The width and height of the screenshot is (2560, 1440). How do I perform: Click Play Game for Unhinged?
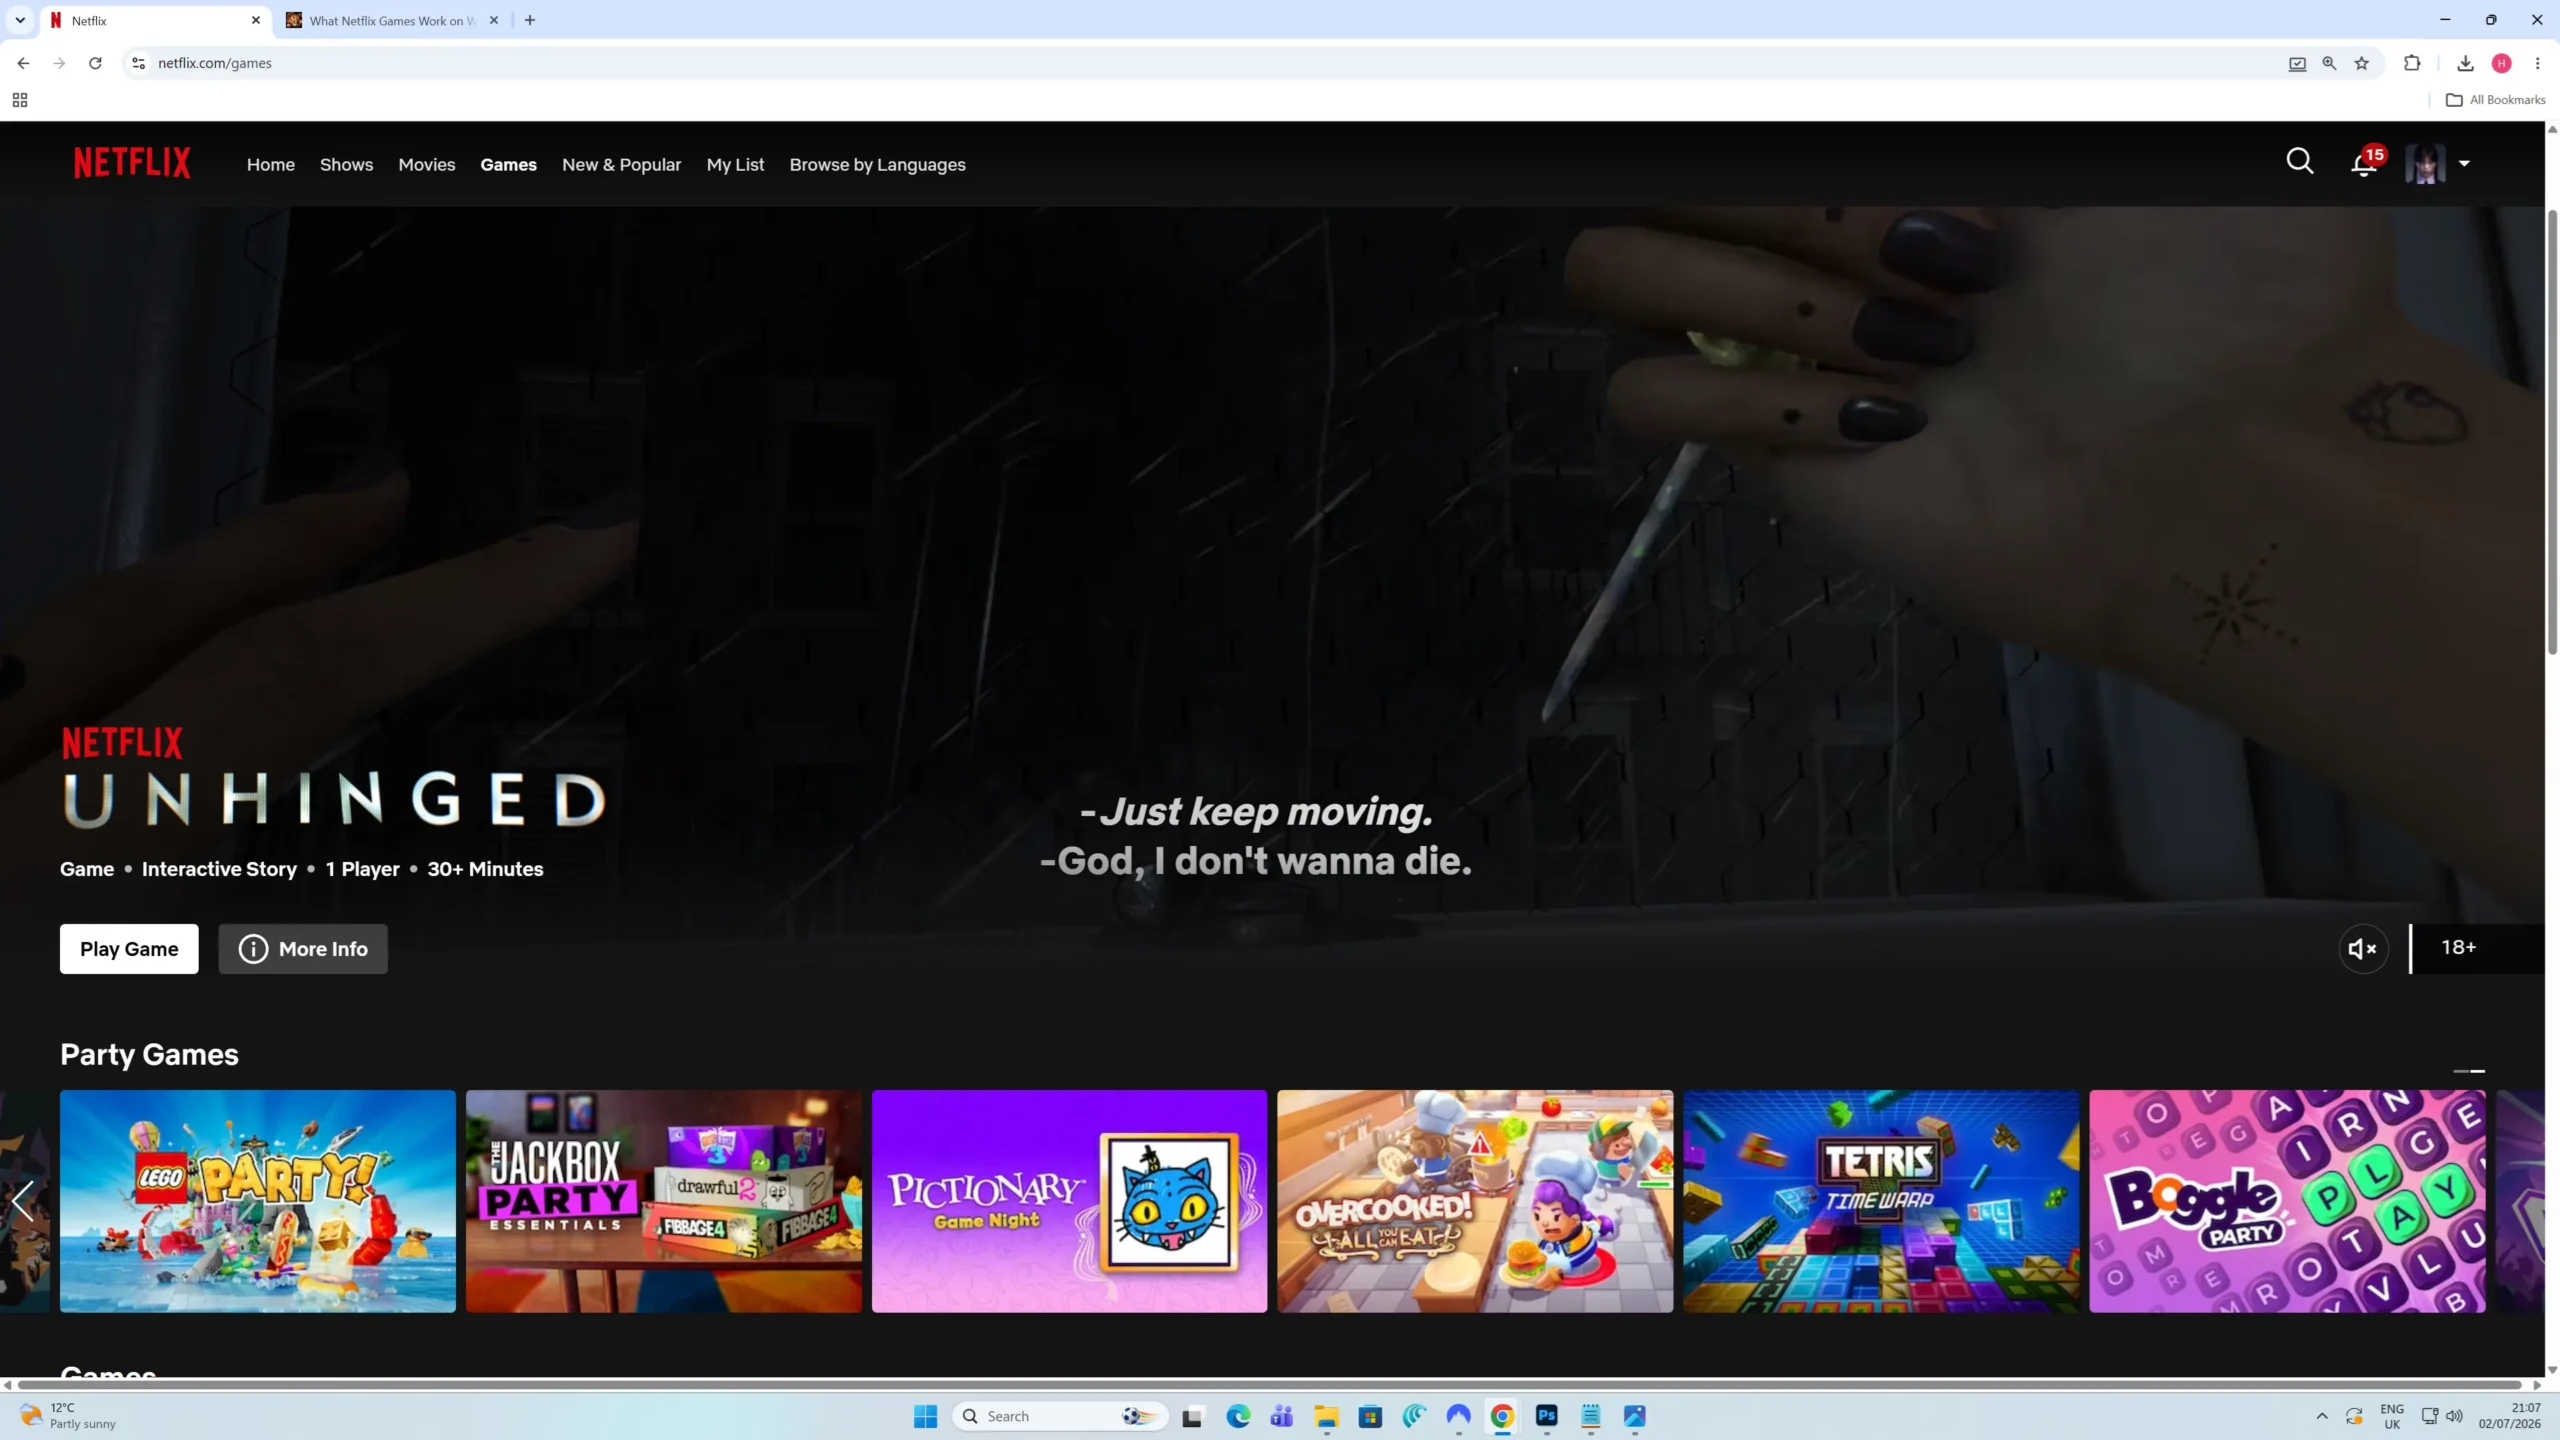tap(129, 948)
